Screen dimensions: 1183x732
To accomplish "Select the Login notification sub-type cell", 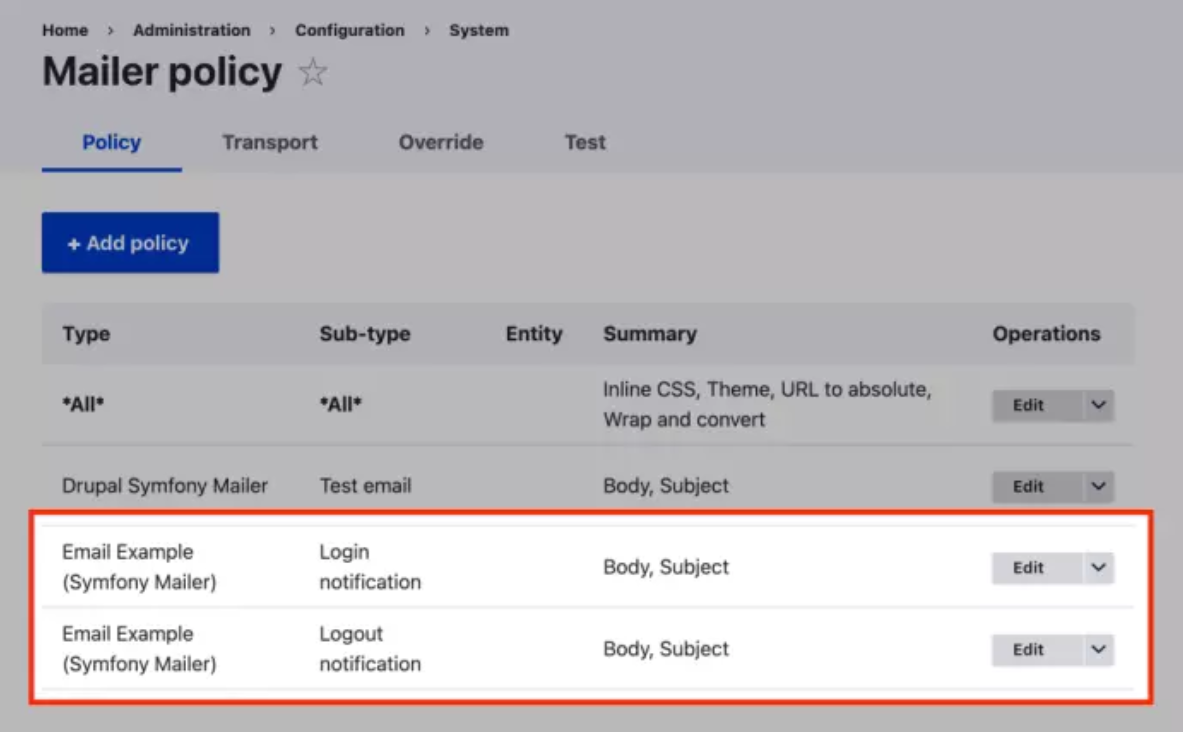I will [370, 567].
